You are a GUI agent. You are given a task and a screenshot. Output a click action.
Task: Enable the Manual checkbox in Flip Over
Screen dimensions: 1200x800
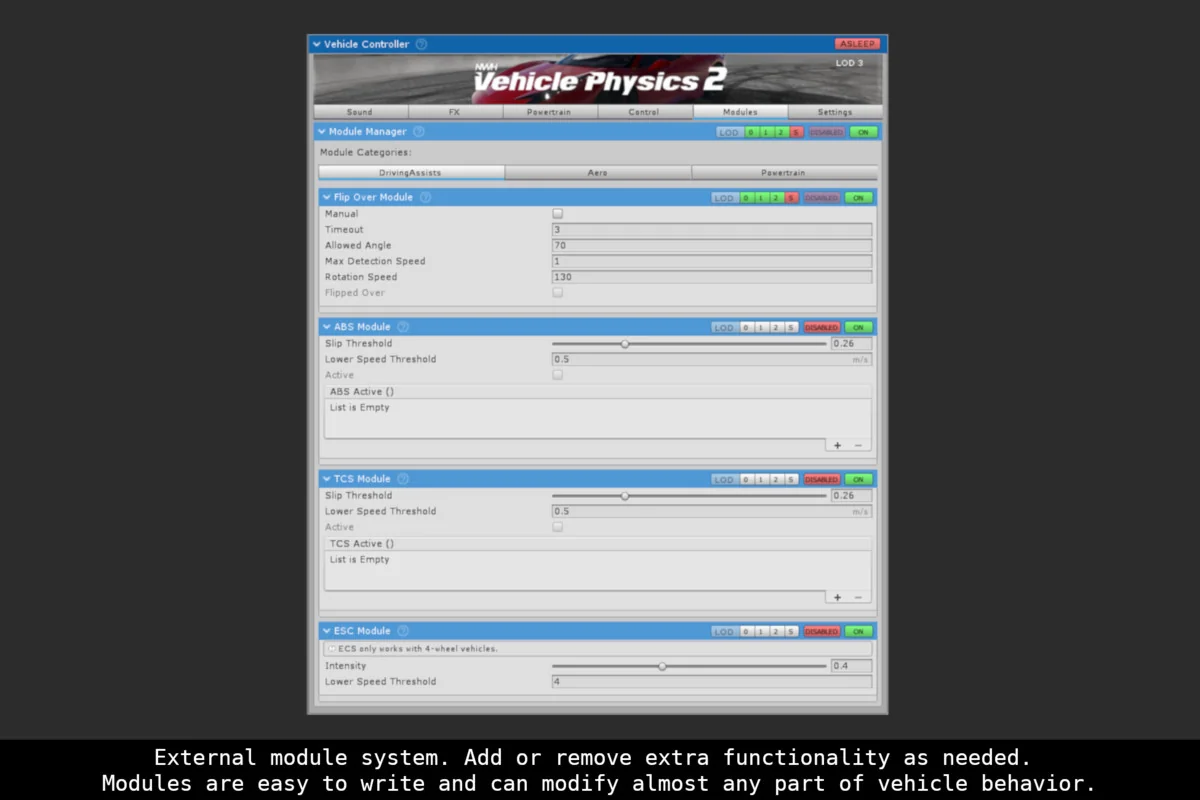click(558, 214)
